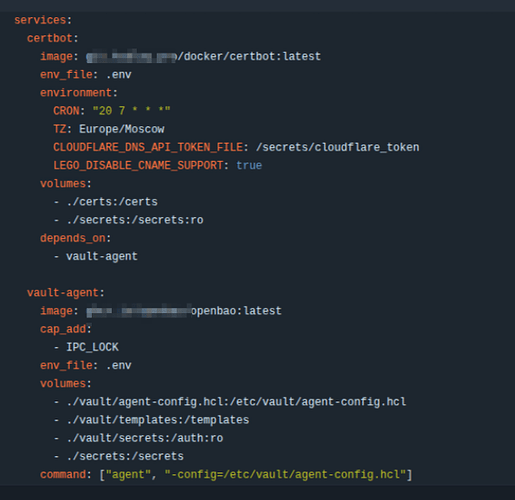Image resolution: width=515 pixels, height=500 pixels.
Task: Click the CRON value "20 7 * * *"
Action: click(x=131, y=111)
